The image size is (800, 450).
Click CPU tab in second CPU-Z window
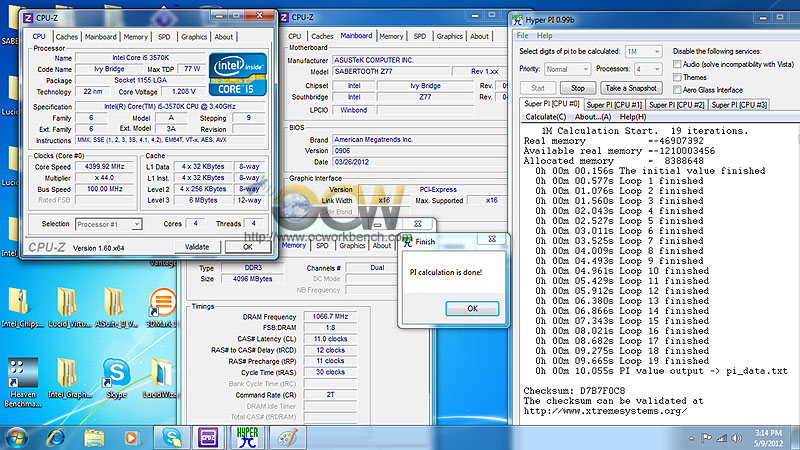(x=294, y=36)
